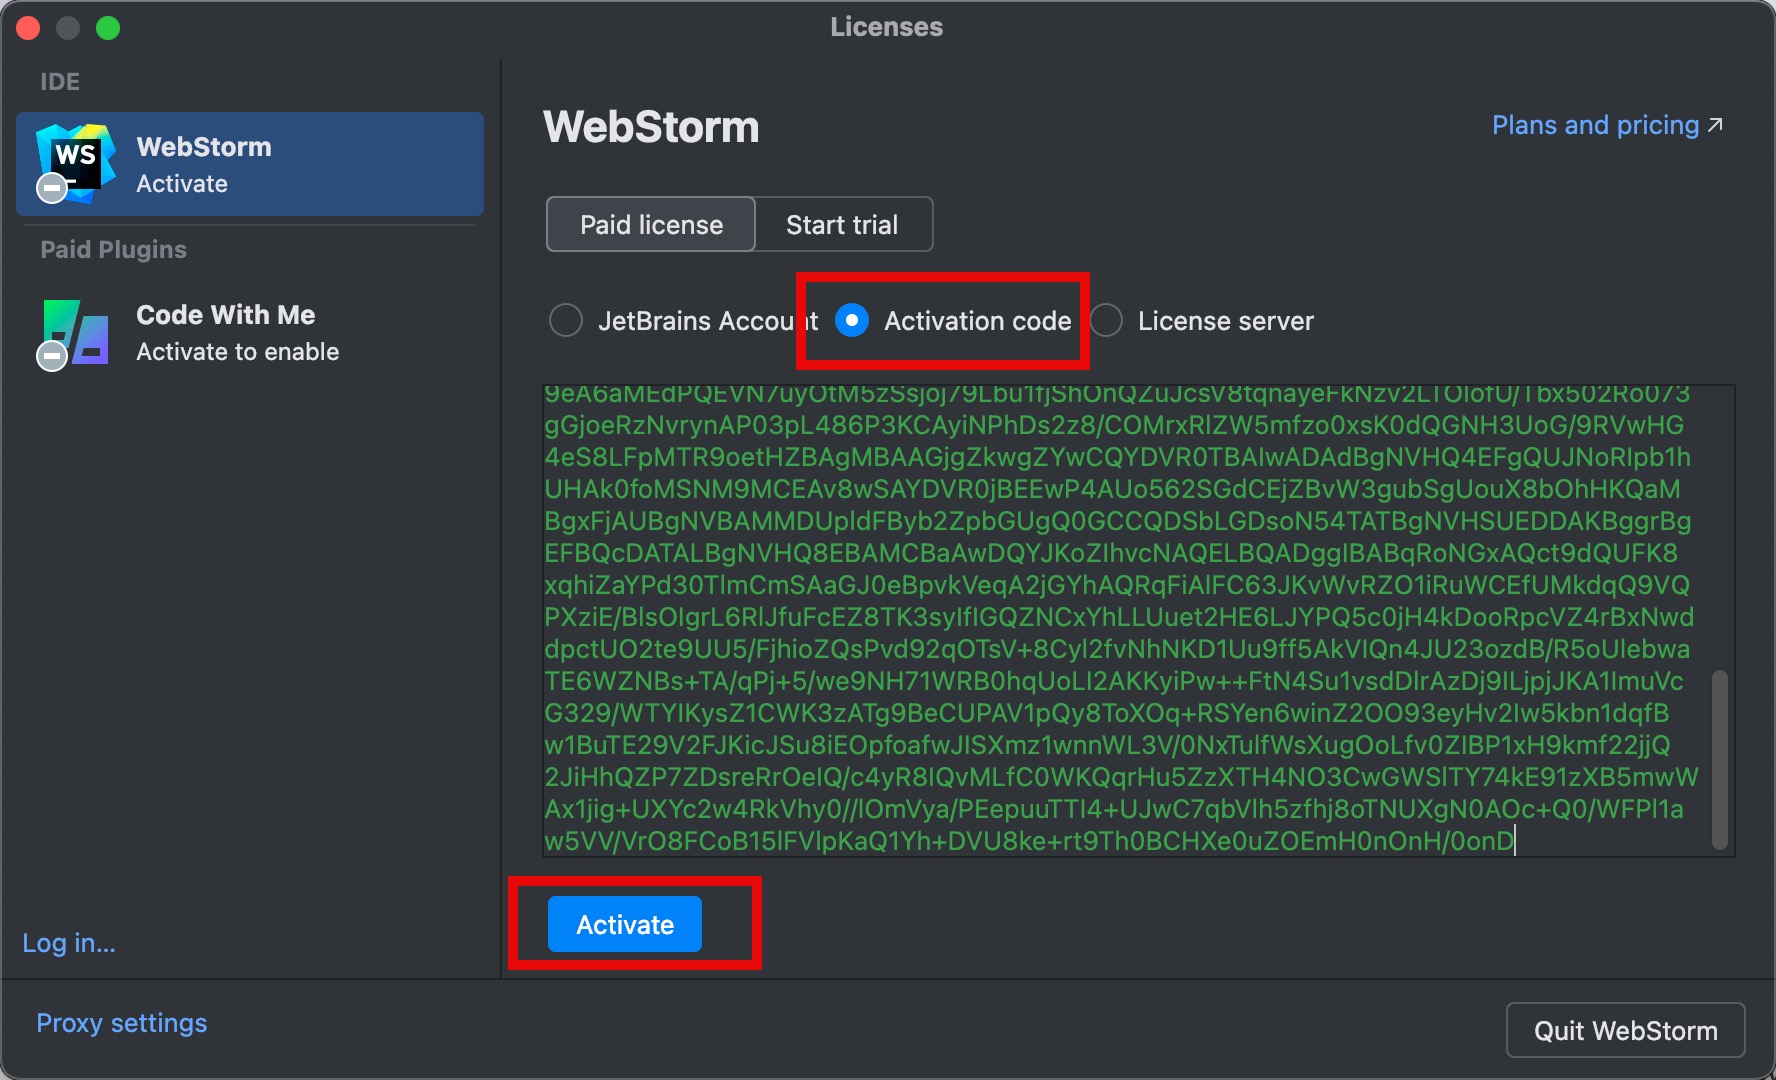Open Proxy settings link
Image resolution: width=1776 pixels, height=1080 pixels.
click(x=122, y=1023)
